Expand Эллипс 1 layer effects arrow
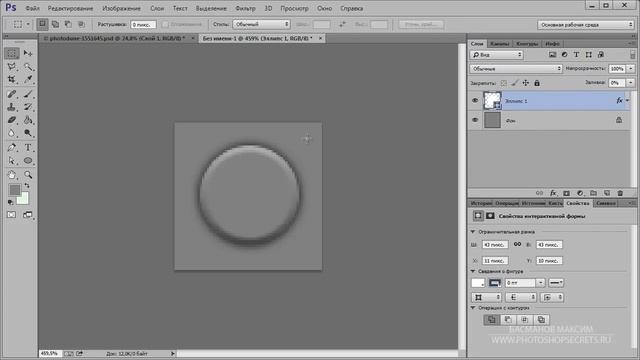The width and height of the screenshot is (640, 360). [627, 100]
